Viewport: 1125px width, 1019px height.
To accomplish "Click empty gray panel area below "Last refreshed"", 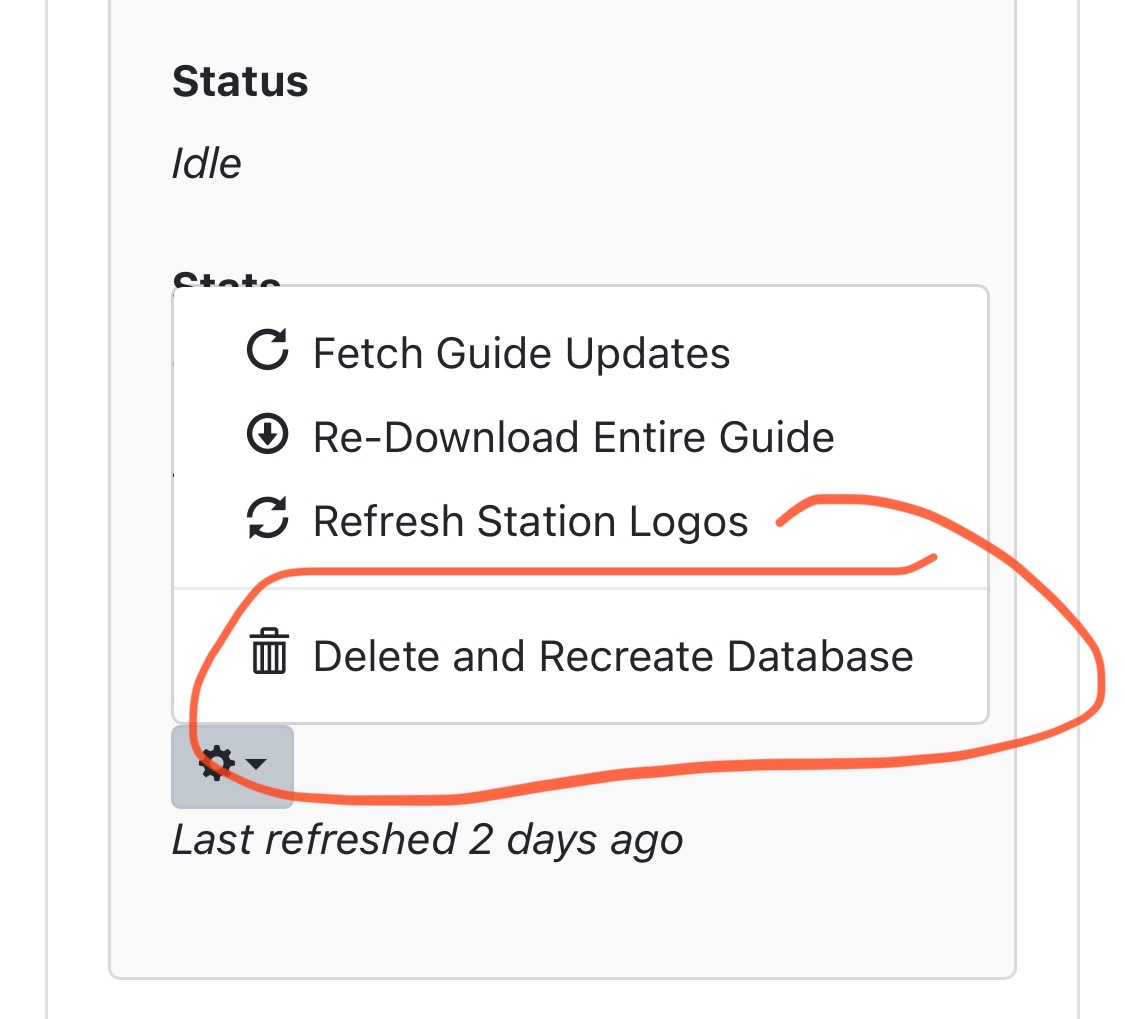I will tap(560, 920).
